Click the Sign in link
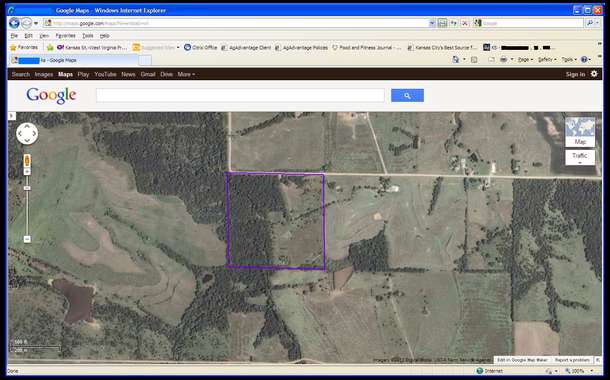This screenshot has height=380, width=610. tap(575, 74)
